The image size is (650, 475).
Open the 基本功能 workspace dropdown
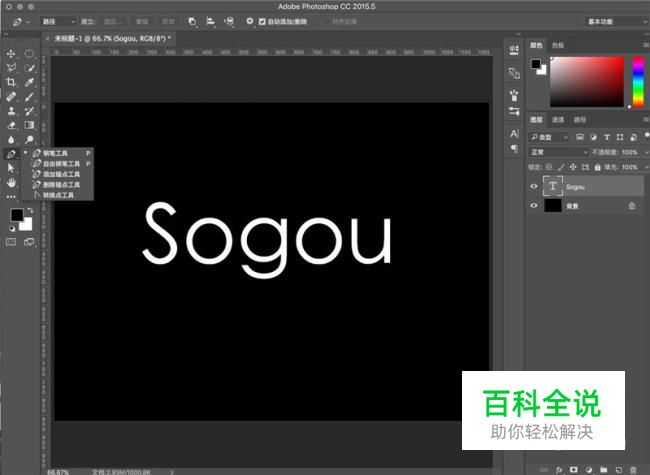(617, 22)
